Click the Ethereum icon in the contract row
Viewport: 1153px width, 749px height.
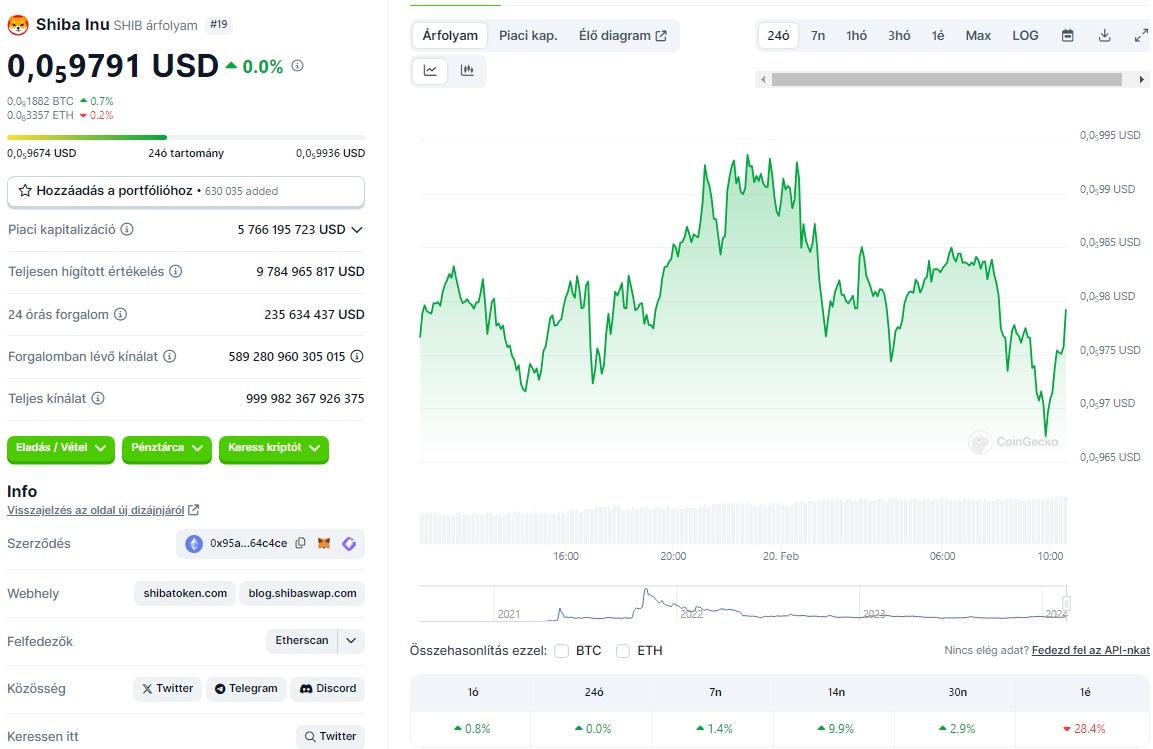pos(193,543)
